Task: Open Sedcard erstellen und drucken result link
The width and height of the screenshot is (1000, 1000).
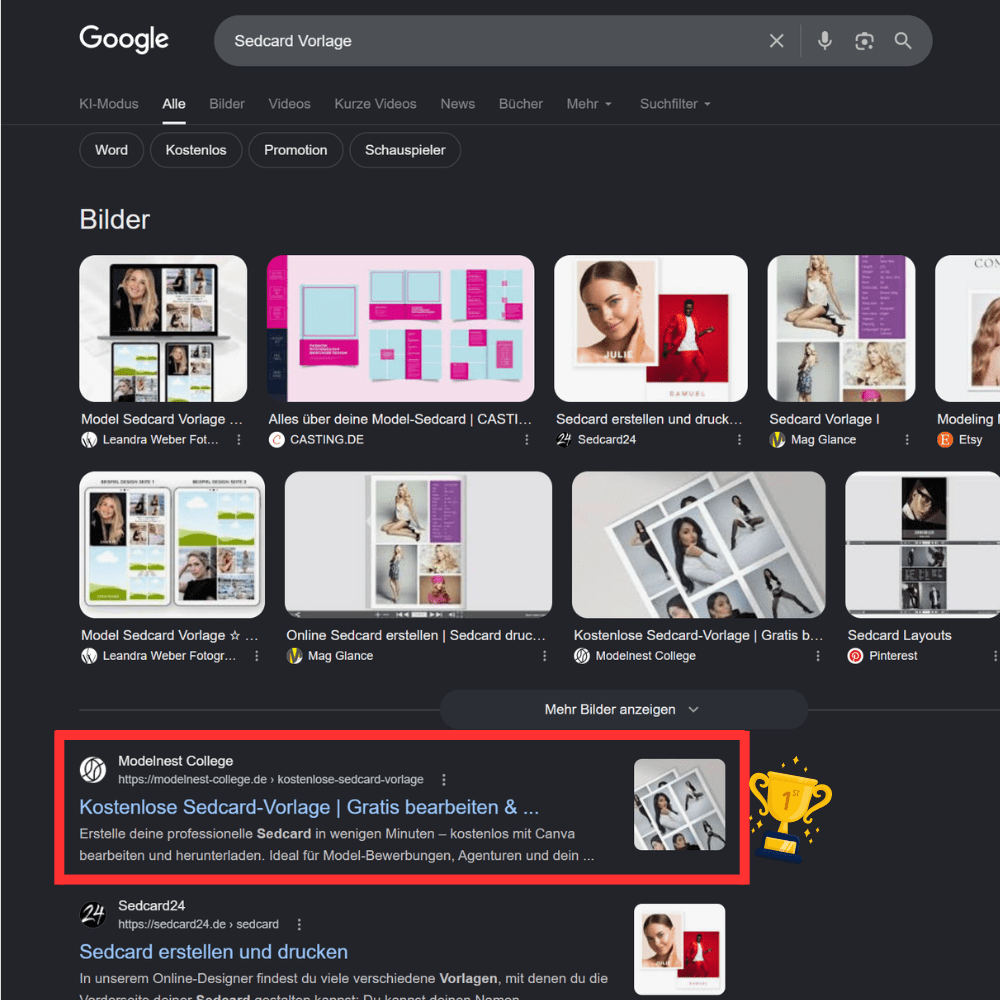Action: [213, 952]
